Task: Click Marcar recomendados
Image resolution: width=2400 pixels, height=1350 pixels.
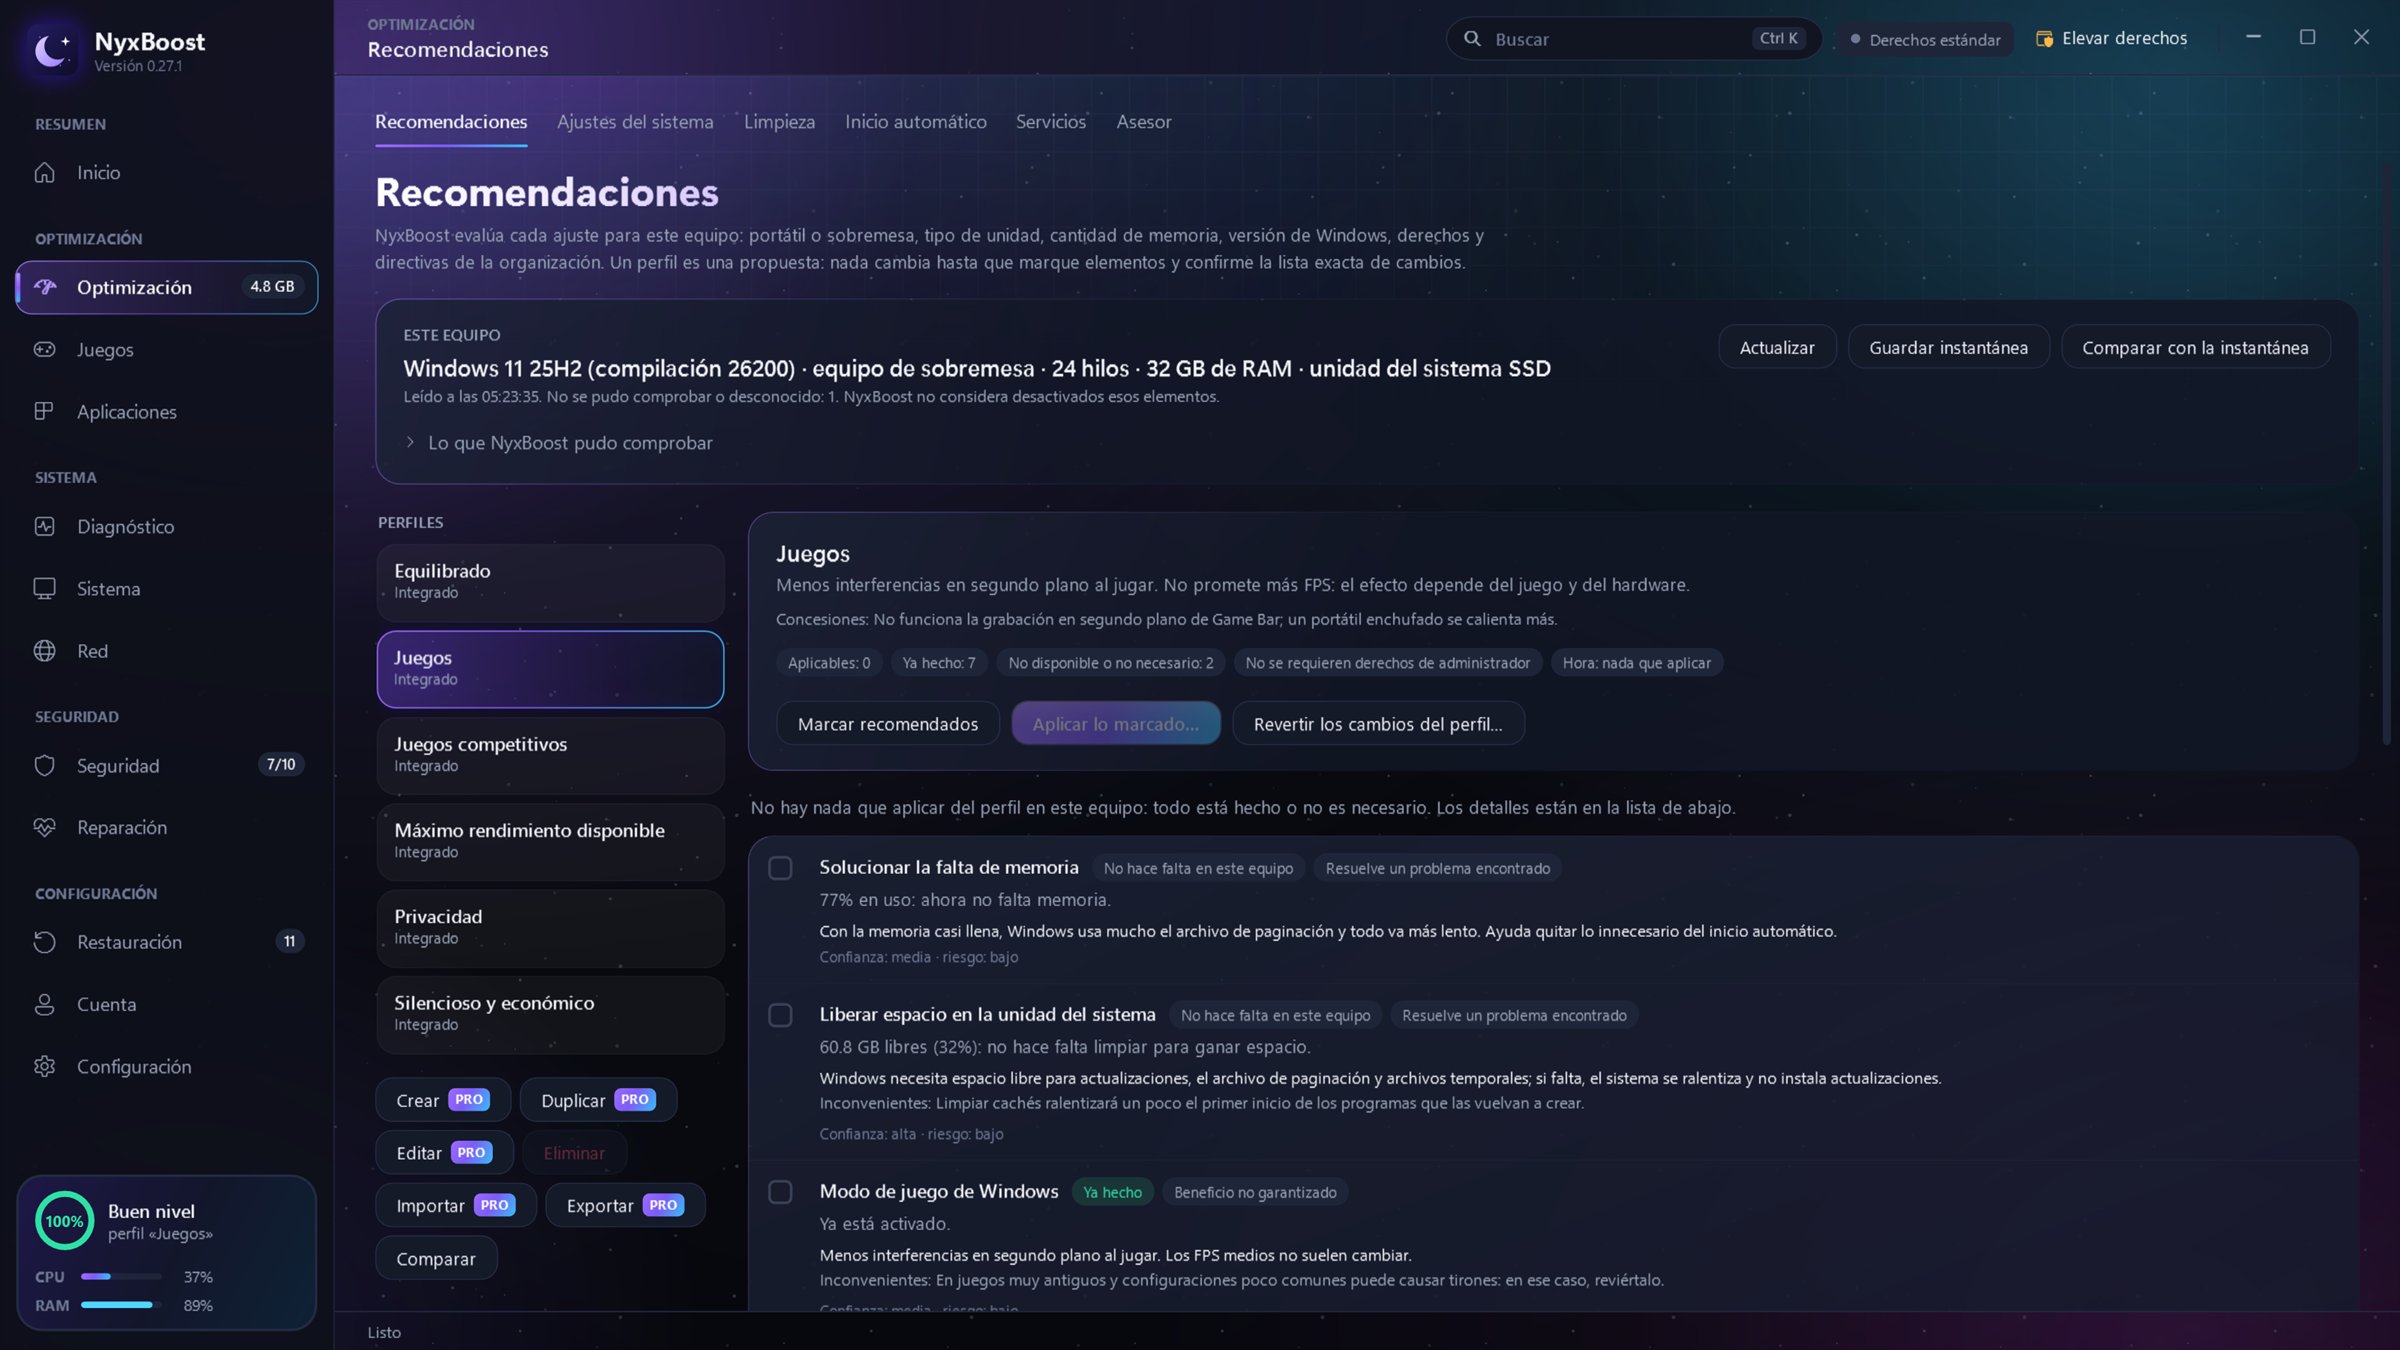Action: (x=888, y=723)
